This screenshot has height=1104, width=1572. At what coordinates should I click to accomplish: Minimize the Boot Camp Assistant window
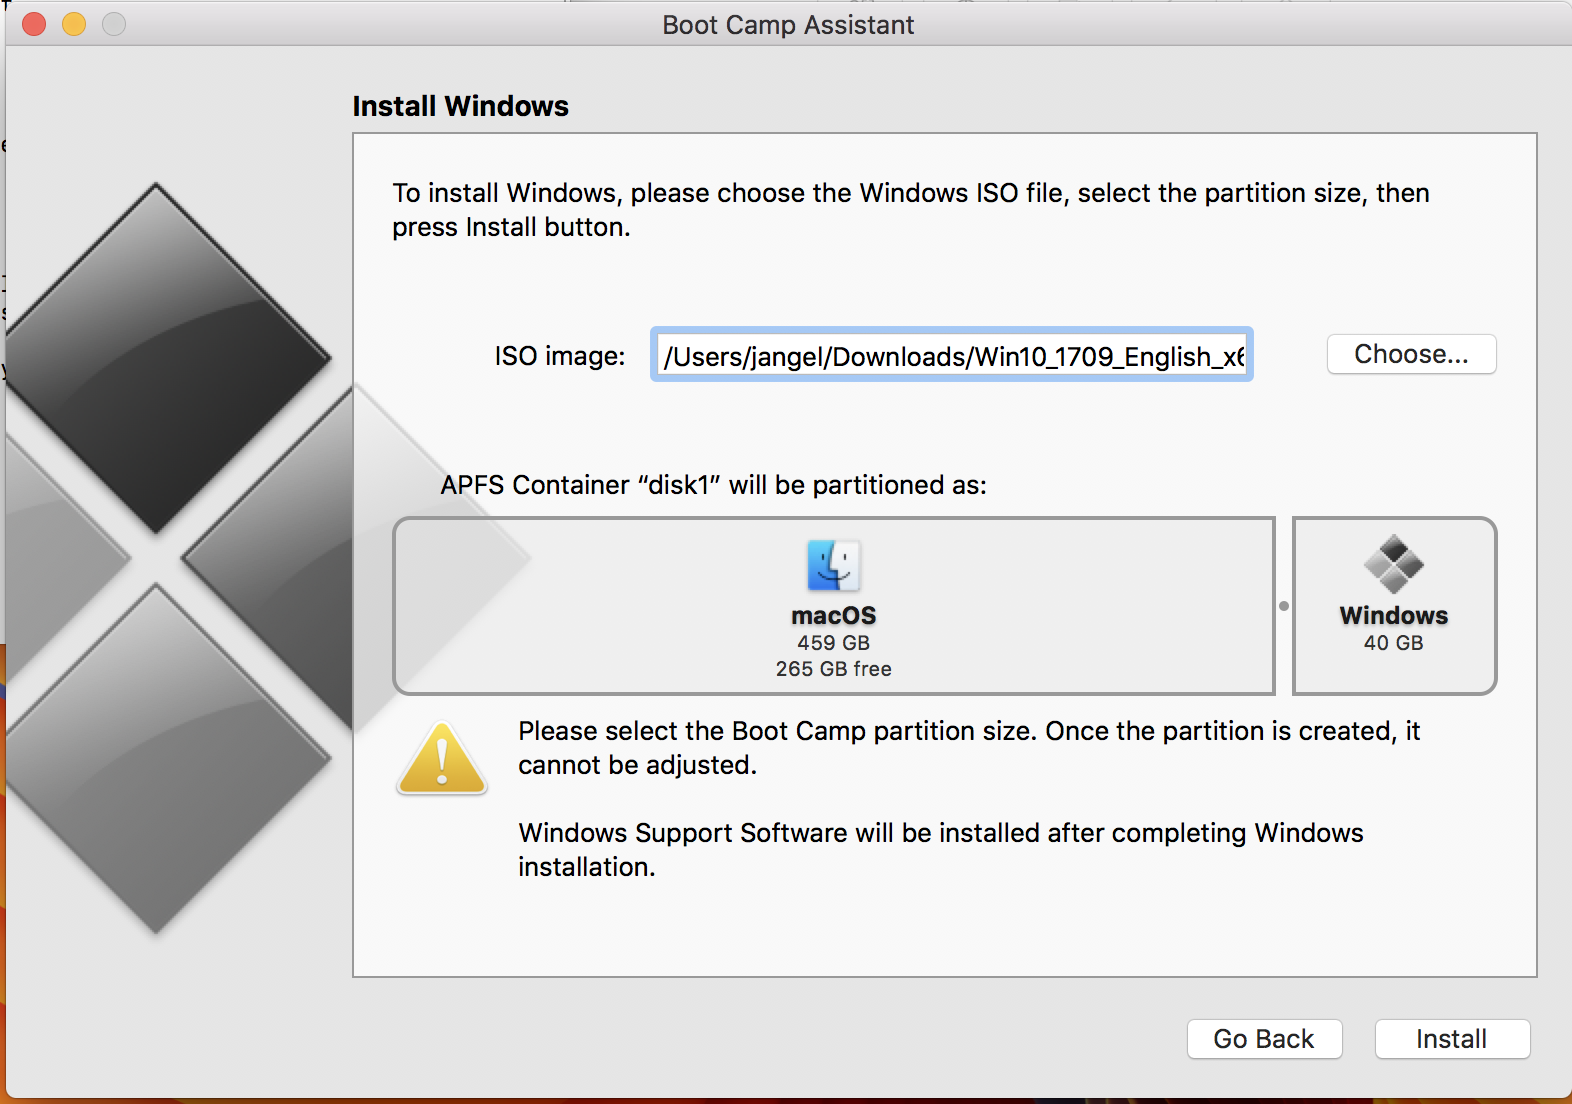point(74,24)
